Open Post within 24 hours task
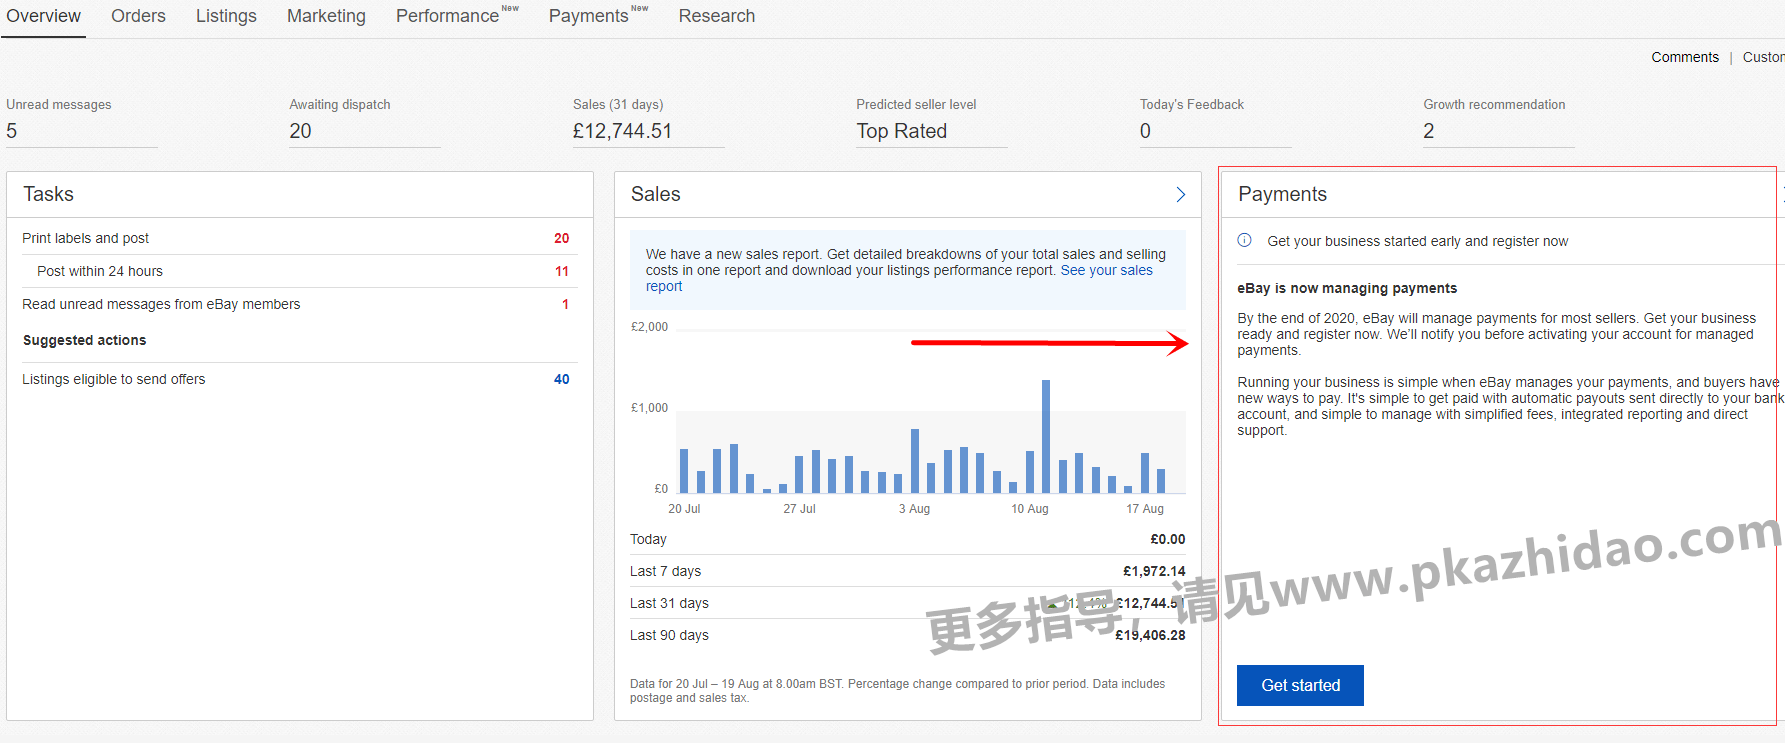1785x743 pixels. pos(100,271)
